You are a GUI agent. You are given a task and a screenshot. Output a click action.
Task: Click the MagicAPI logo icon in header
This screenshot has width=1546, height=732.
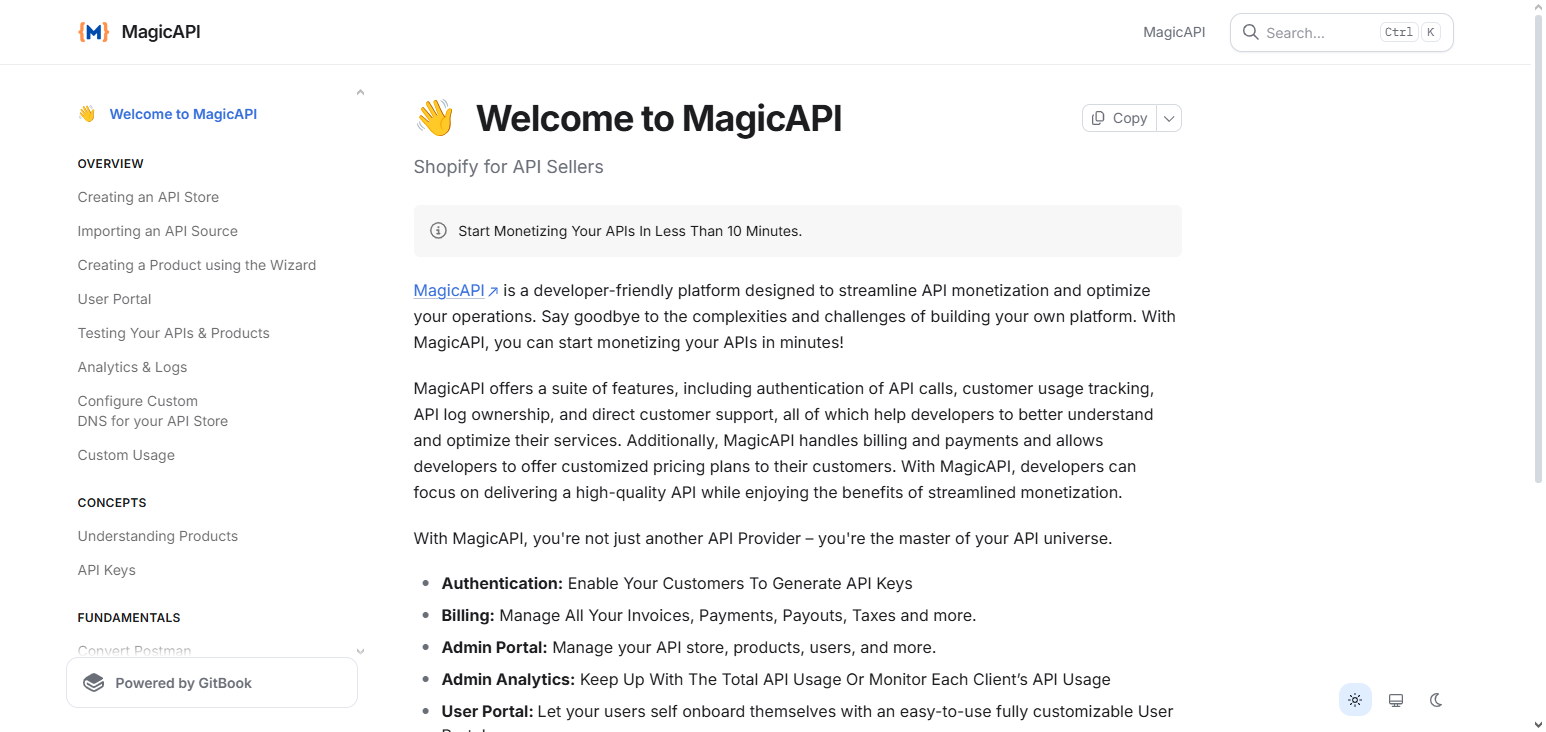(94, 32)
